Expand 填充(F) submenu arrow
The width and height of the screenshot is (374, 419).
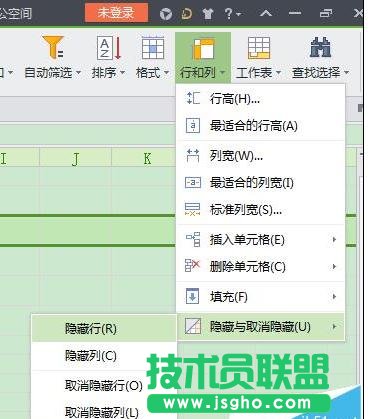tap(334, 296)
